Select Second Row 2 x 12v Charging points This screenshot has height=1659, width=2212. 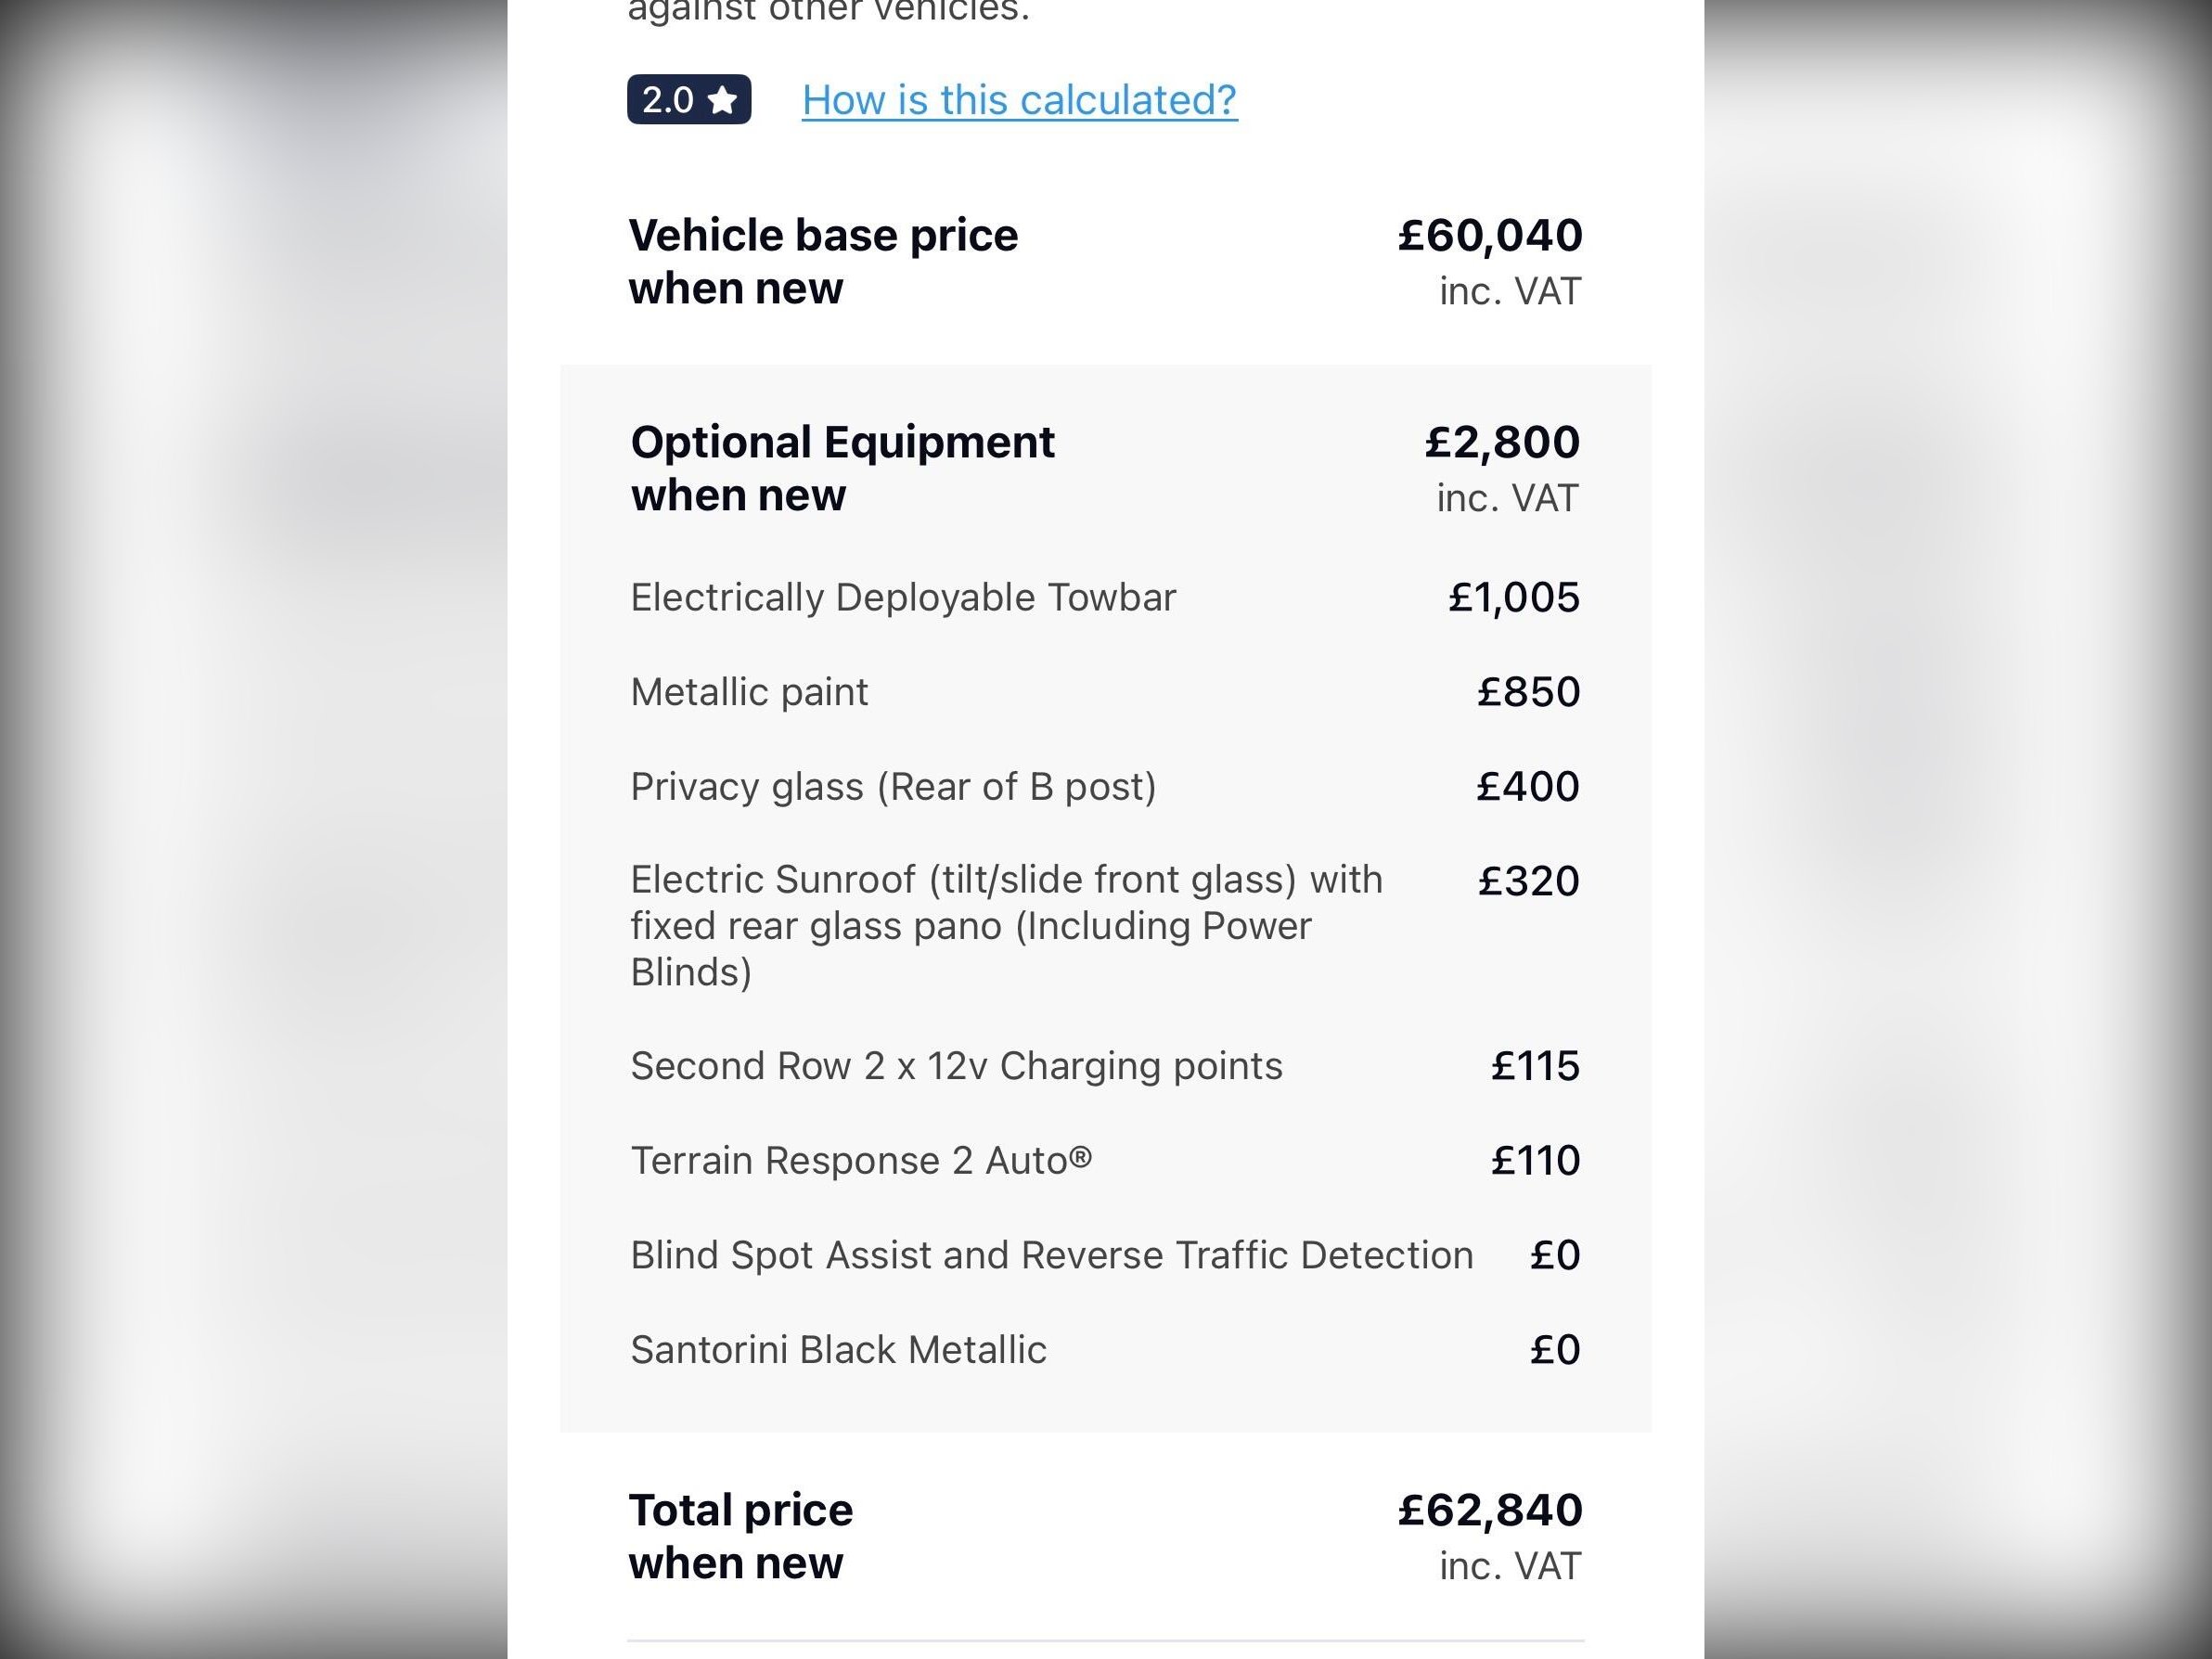point(956,1066)
